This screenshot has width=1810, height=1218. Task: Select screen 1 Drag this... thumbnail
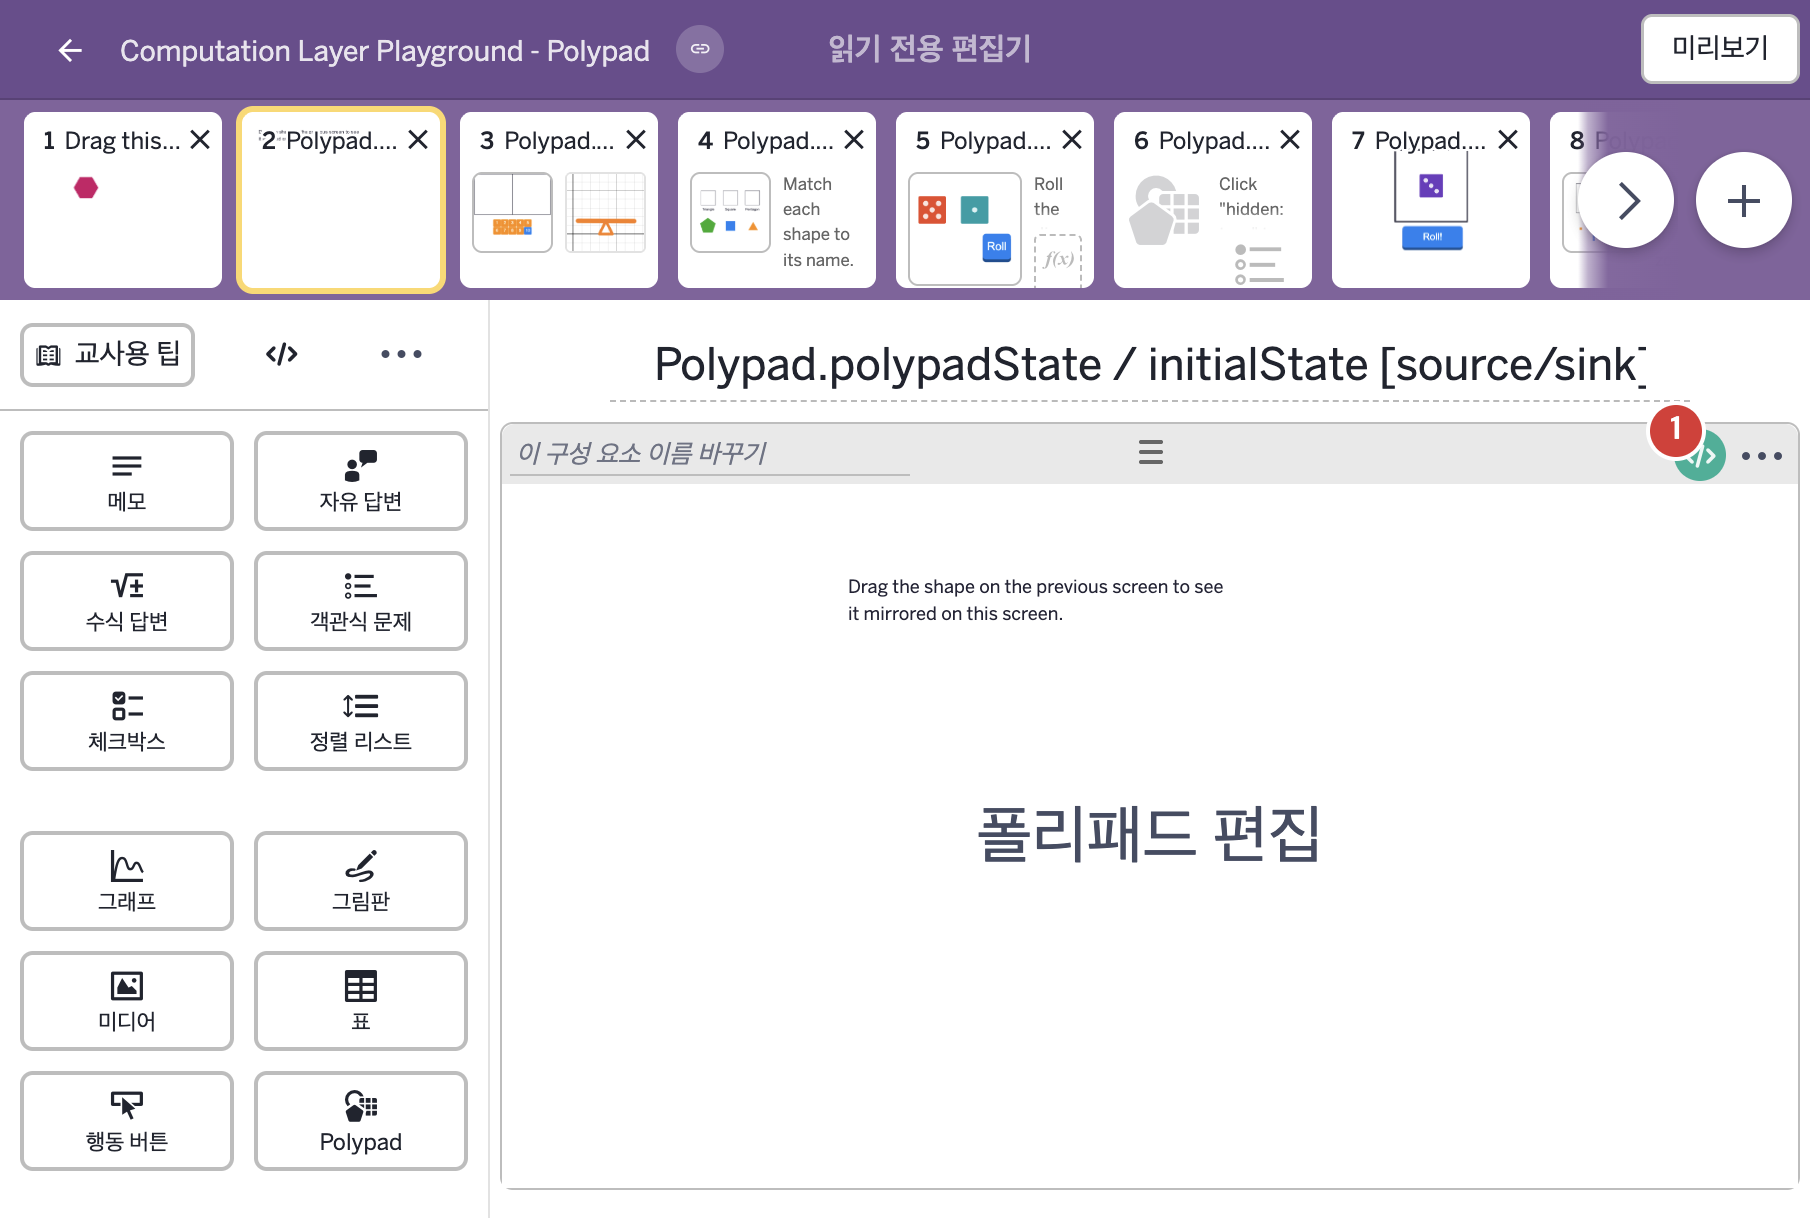(123, 200)
